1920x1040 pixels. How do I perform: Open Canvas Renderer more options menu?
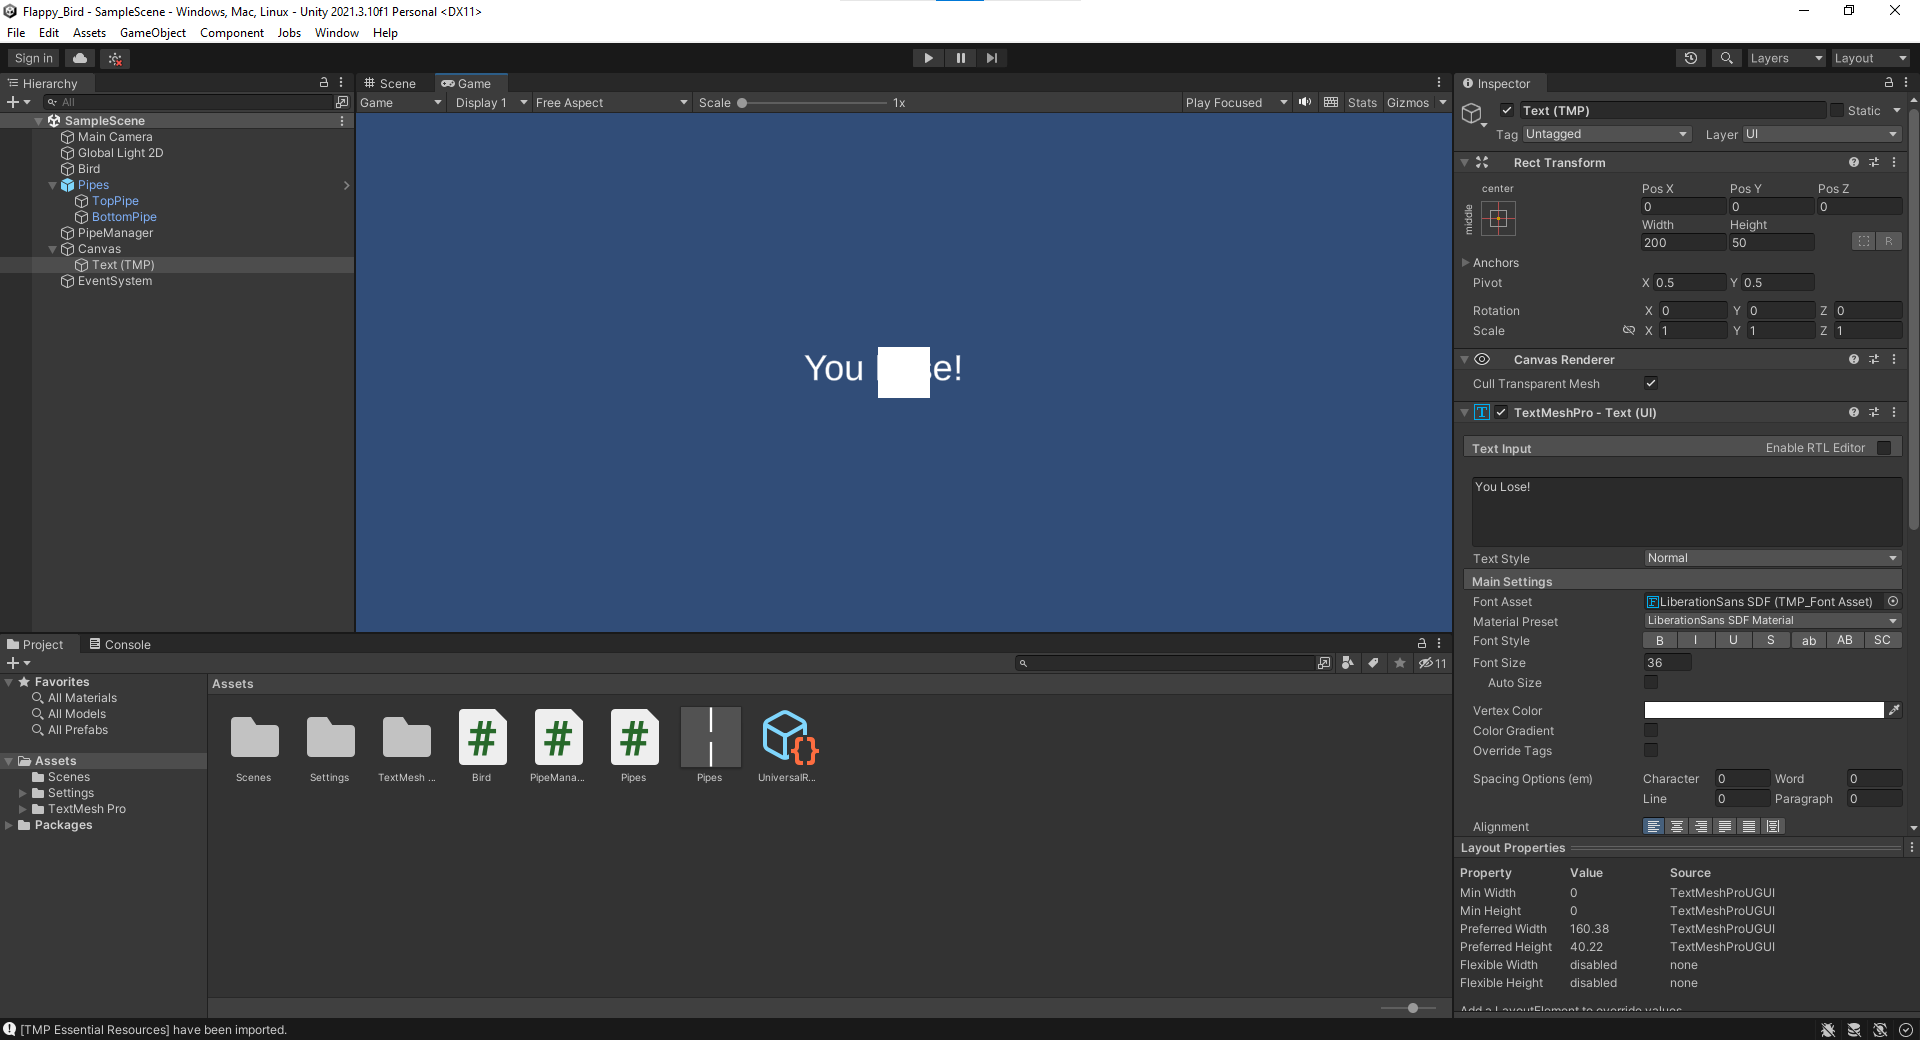point(1894,359)
